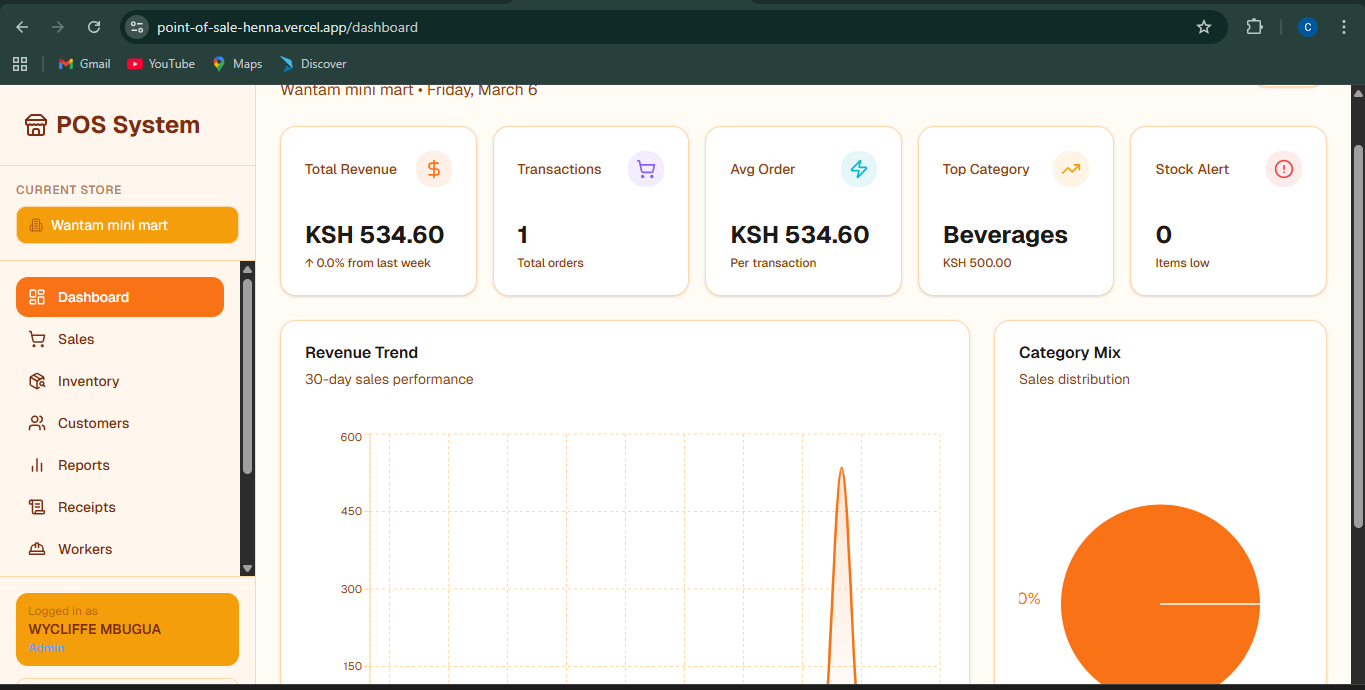Click the Transactions shopping cart icon
Viewport: 1365px width, 690px height.
(x=646, y=169)
